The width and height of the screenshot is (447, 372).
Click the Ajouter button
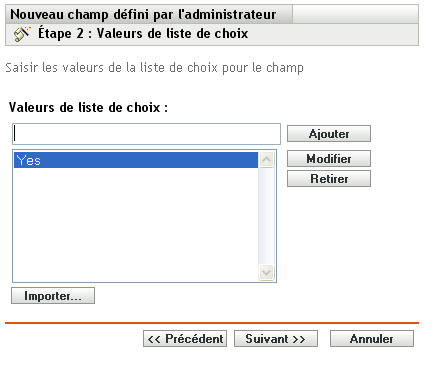click(x=329, y=134)
